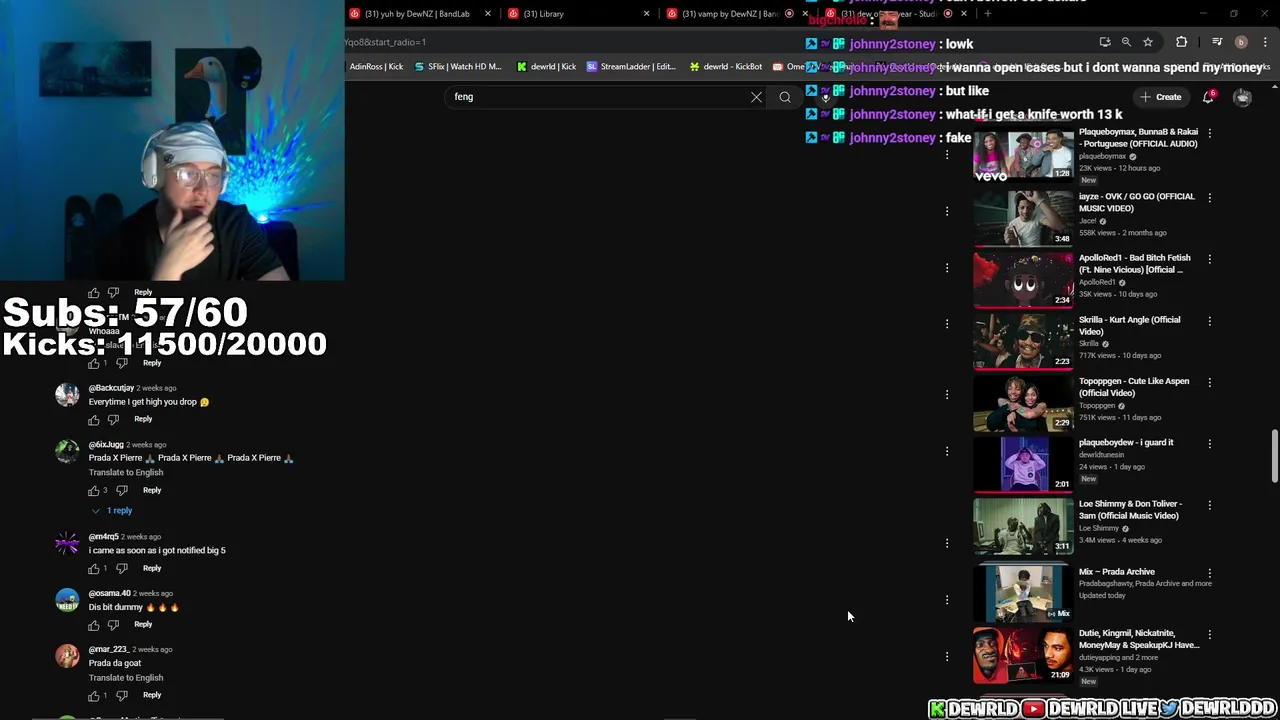
Task: Open the browser three-dot menu
Action: pos(1265,42)
